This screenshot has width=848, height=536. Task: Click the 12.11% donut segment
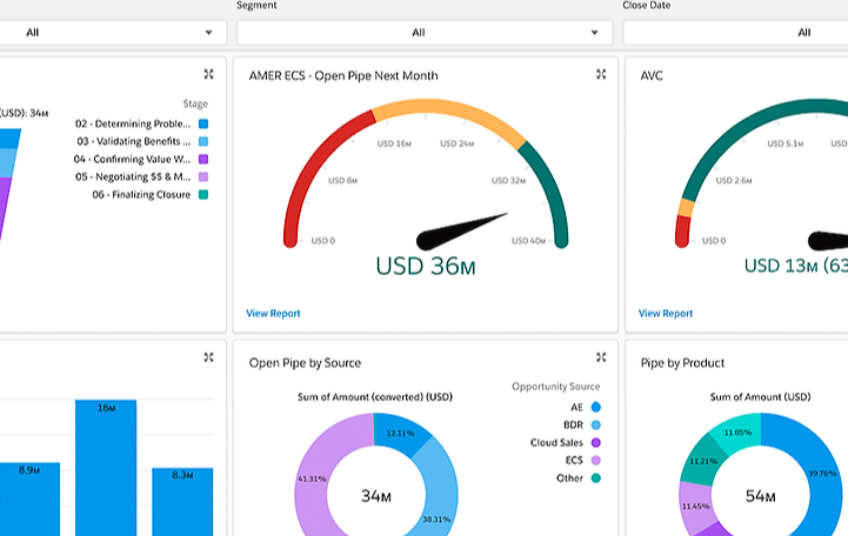400,433
